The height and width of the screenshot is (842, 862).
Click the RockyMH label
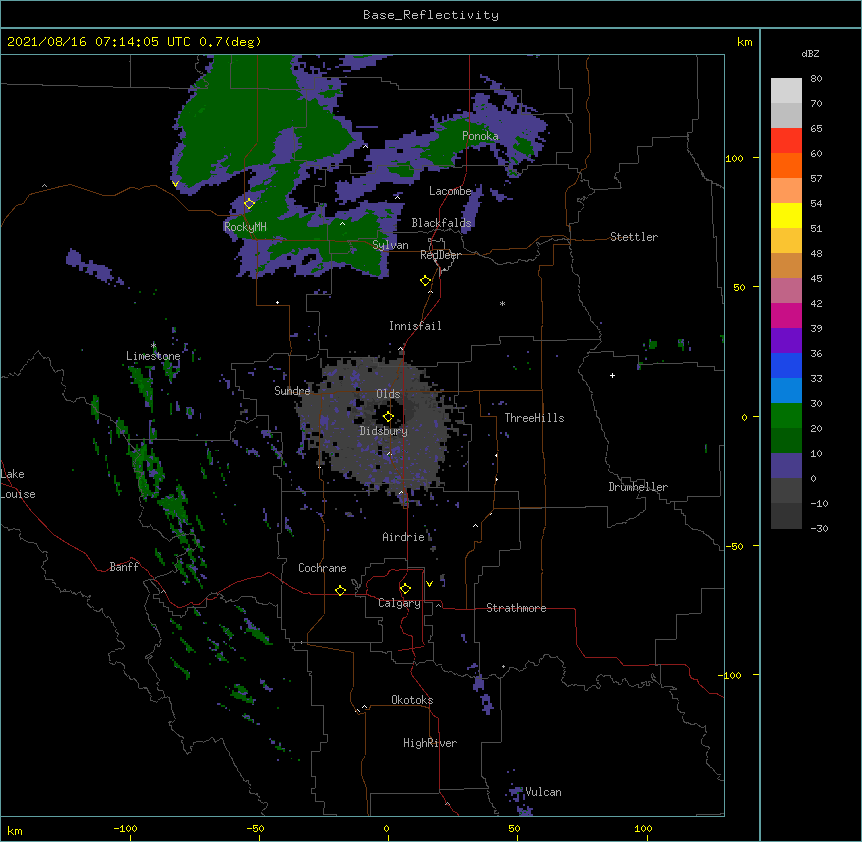pyautogui.click(x=245, y=227)
